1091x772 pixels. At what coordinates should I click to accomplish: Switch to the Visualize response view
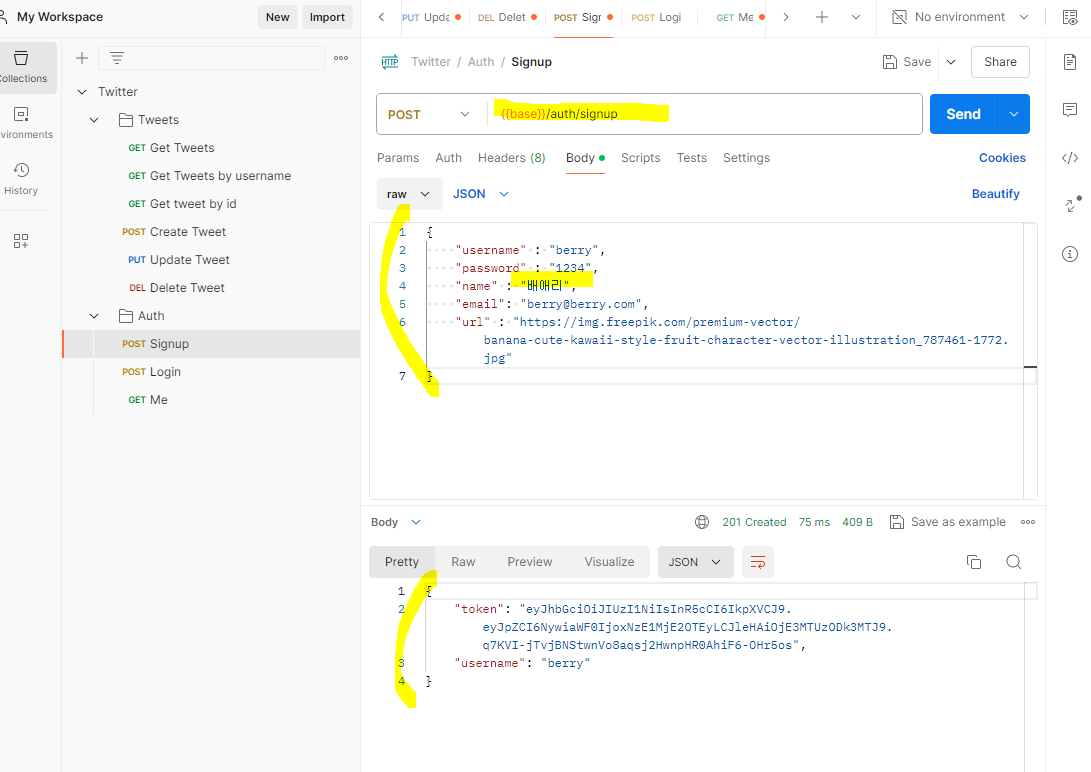coord(609,562)
